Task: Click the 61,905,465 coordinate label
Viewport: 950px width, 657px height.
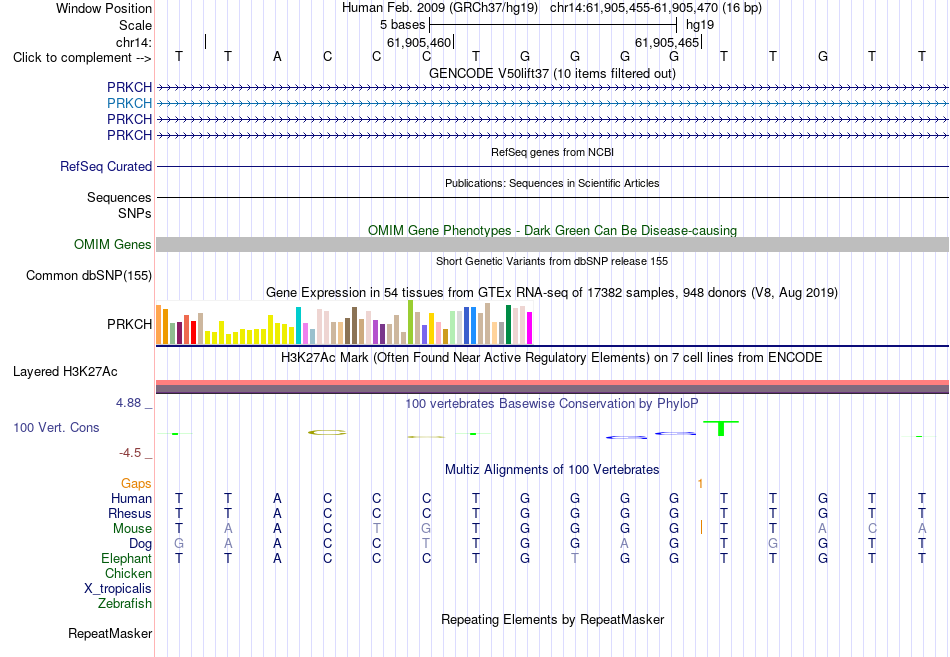Action: click(x=667, y=42)
